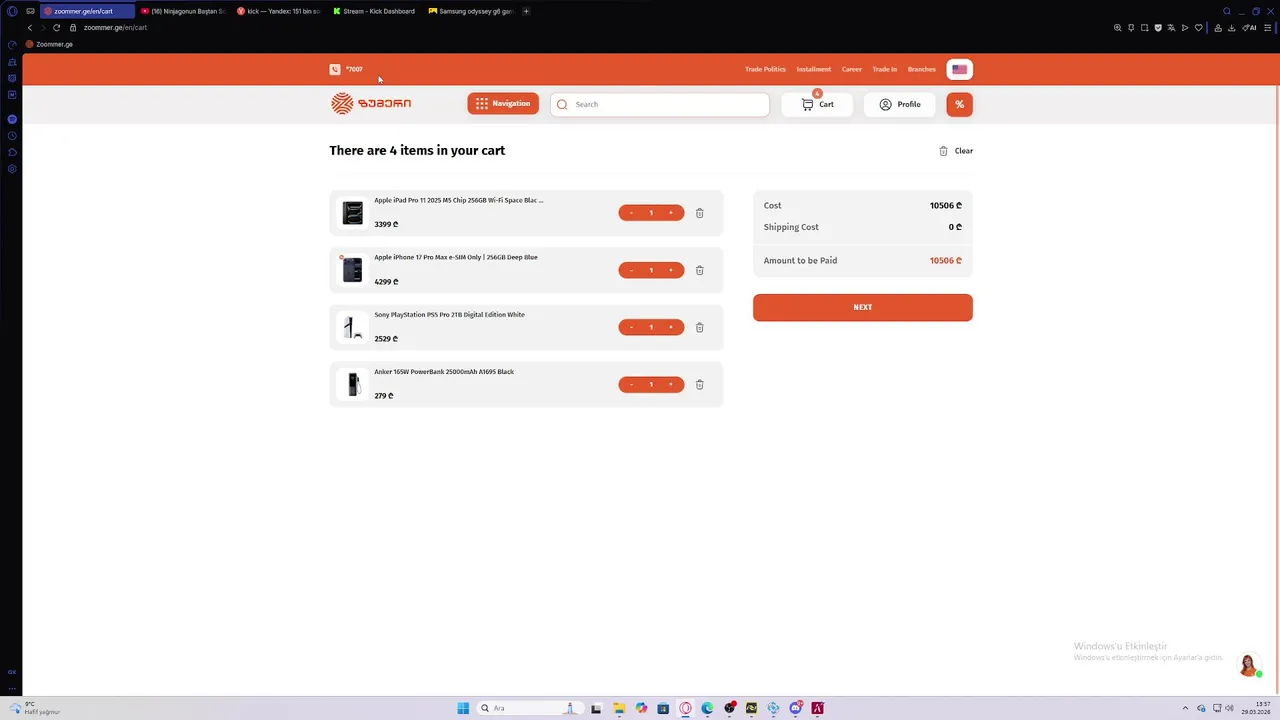Switch to Stream - Kick Dashboard tab
Image resolution: width=1280 pixels, height=720 pixels.
point(375,11)
